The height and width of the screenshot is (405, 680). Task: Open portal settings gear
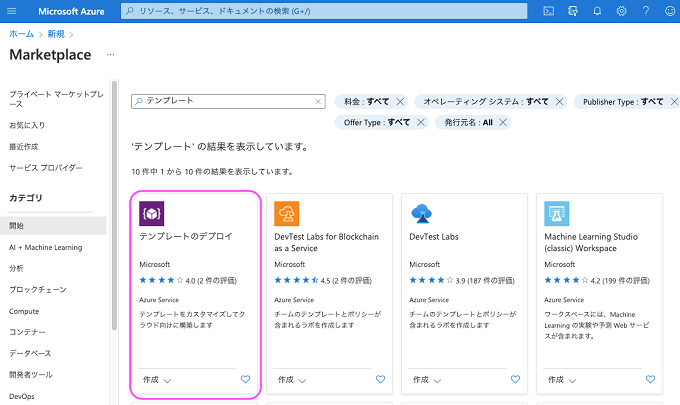point(621,11)
